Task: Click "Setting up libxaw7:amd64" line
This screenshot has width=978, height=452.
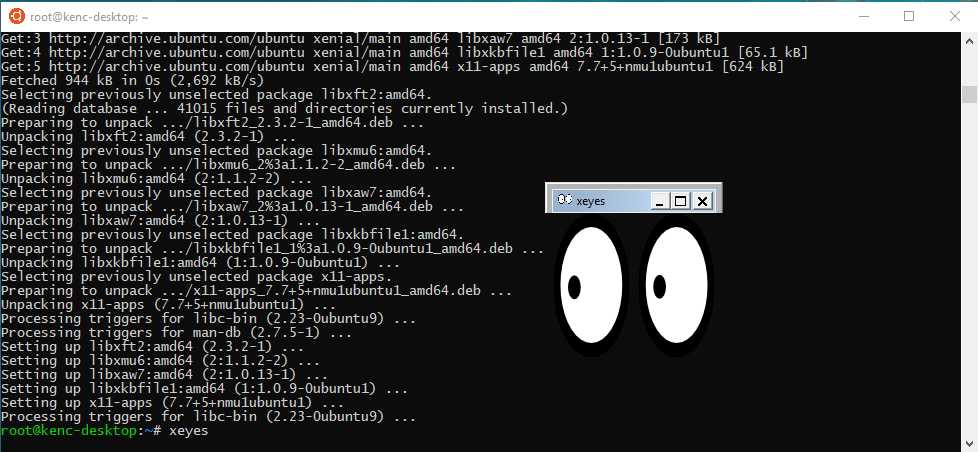Action: click(164, 375)
